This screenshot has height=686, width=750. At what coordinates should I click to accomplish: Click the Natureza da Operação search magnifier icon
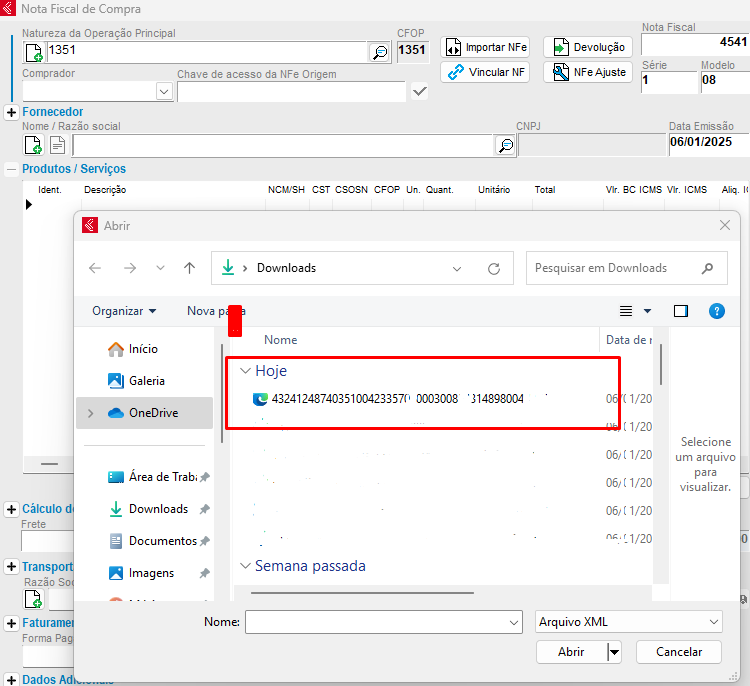pos(380,52)
